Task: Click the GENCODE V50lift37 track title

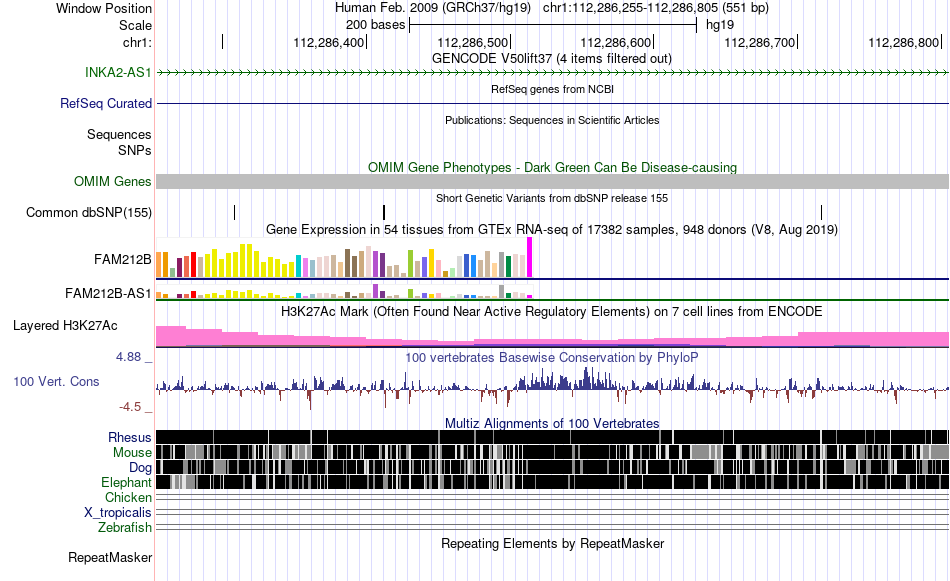Action: pyautogui.click(x=552, y=59)
